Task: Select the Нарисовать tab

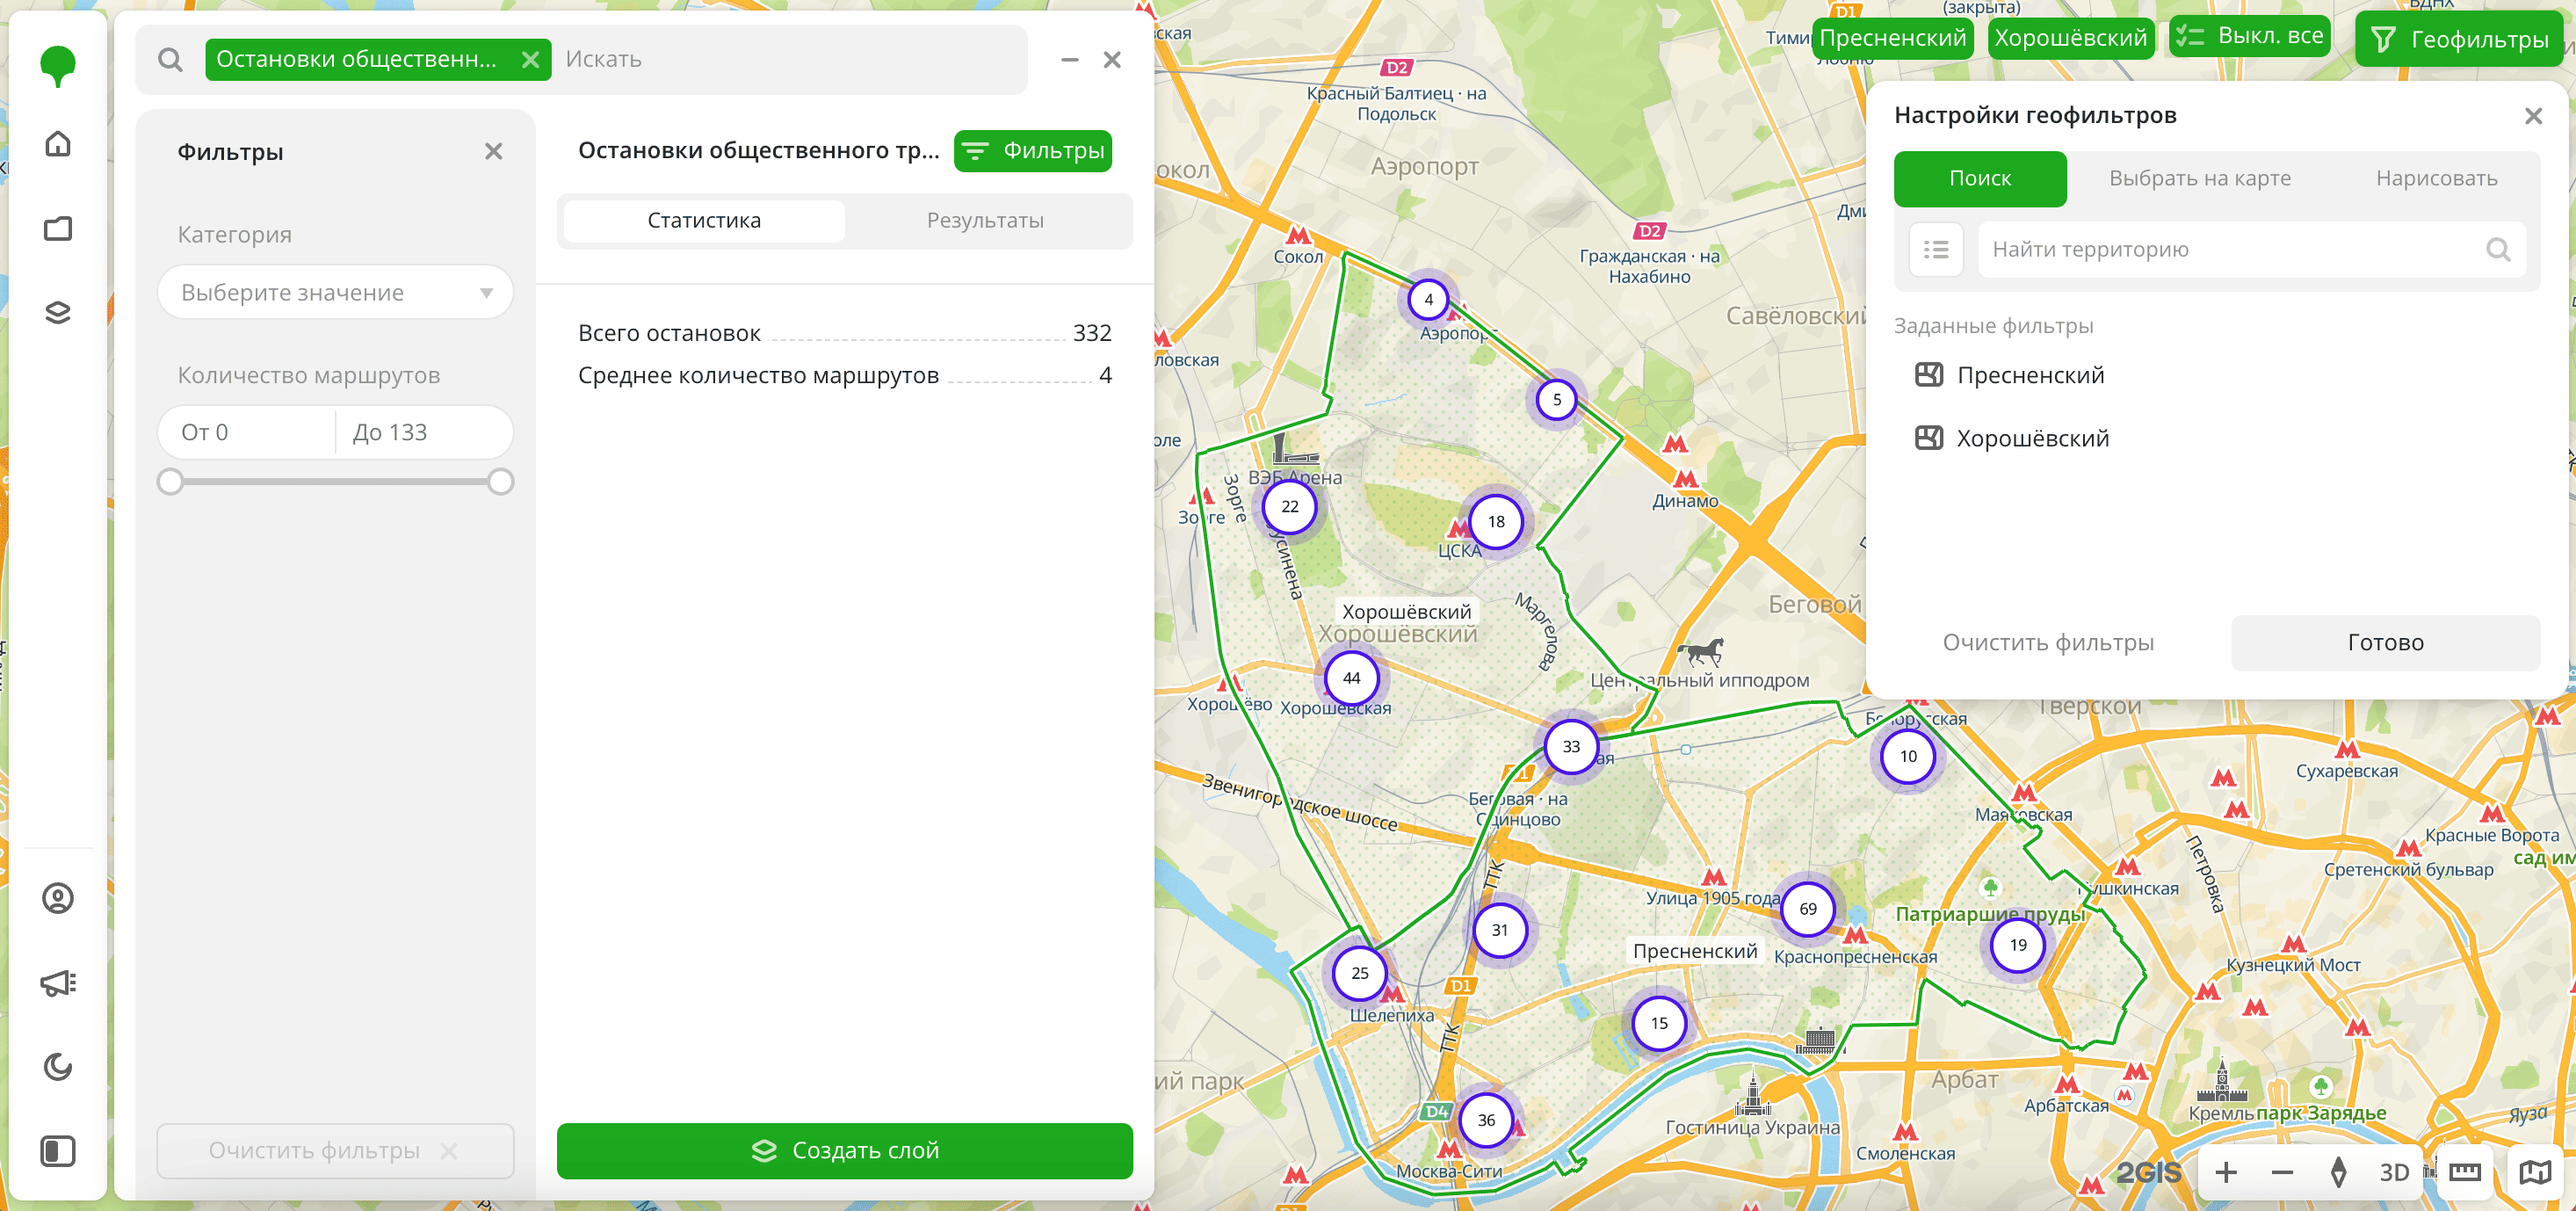Action: (2436, 178)
